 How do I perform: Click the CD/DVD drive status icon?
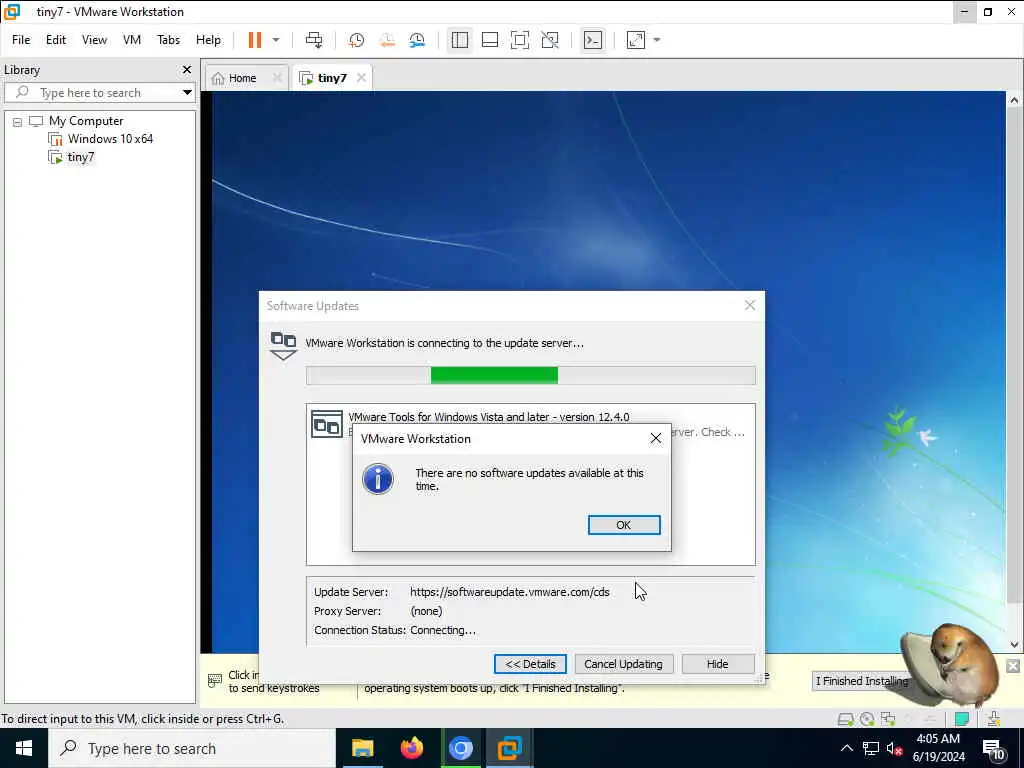pos(867,719)
